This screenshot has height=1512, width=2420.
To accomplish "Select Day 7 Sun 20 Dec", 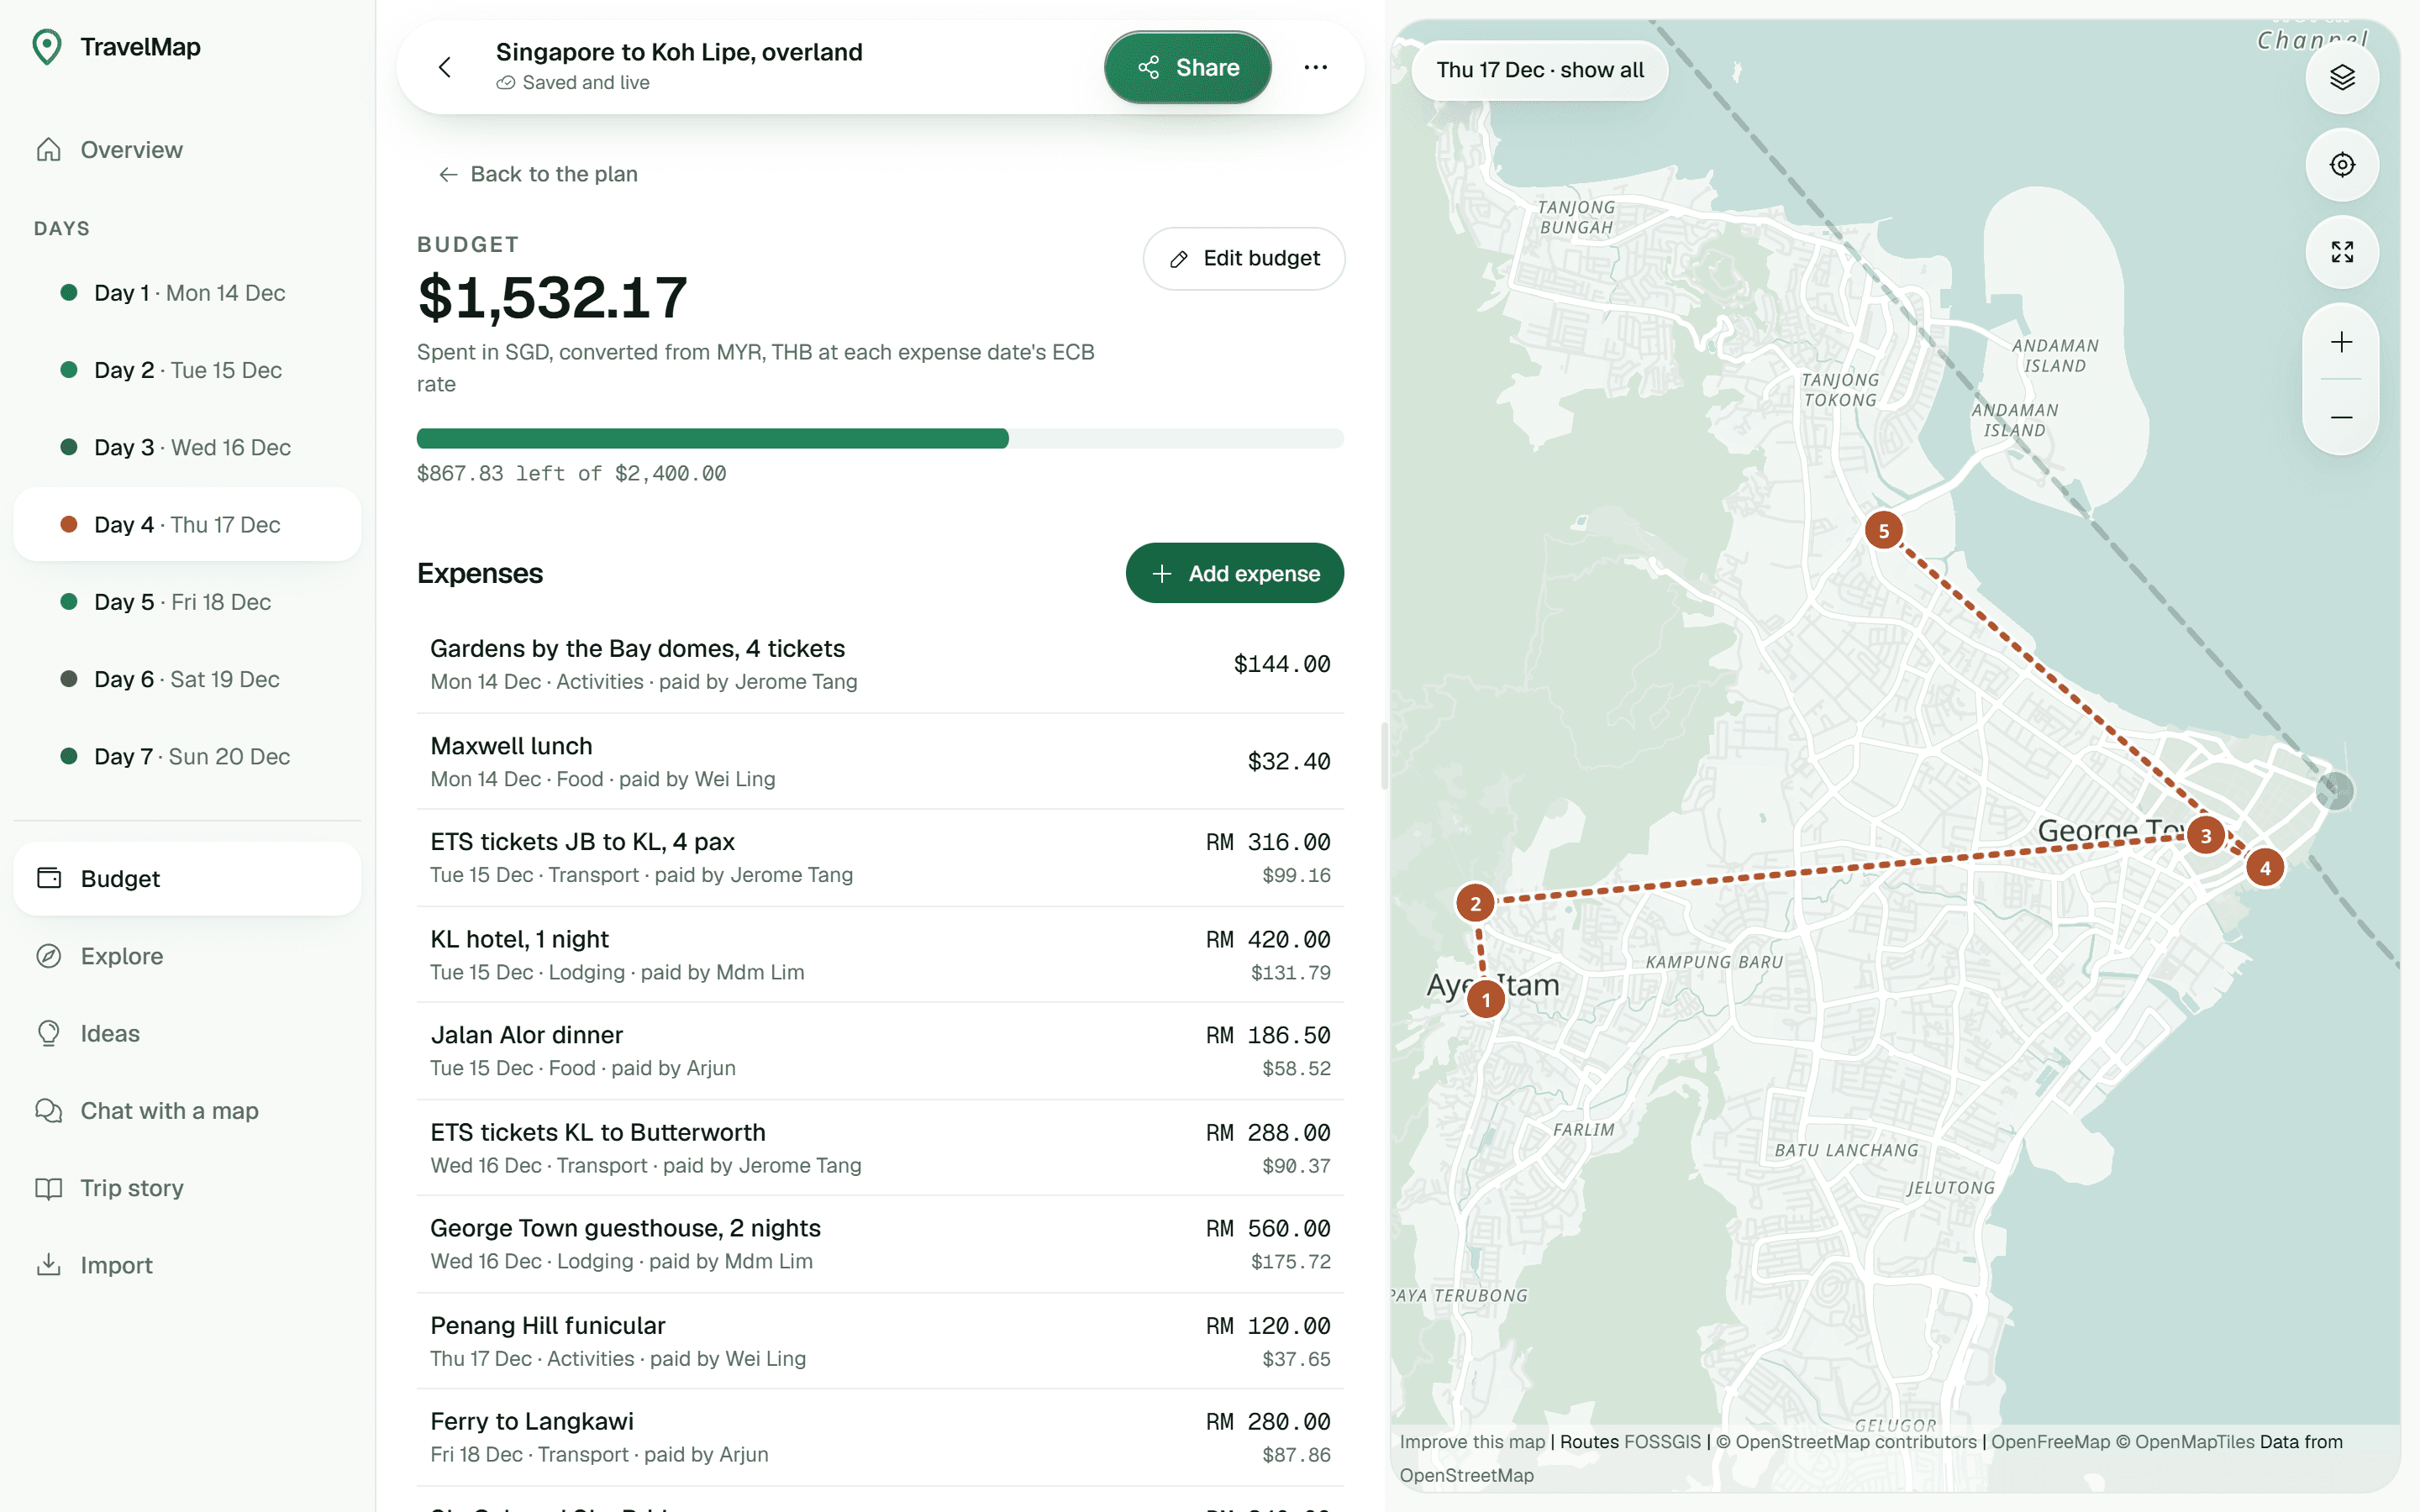I will coord(187,756).
